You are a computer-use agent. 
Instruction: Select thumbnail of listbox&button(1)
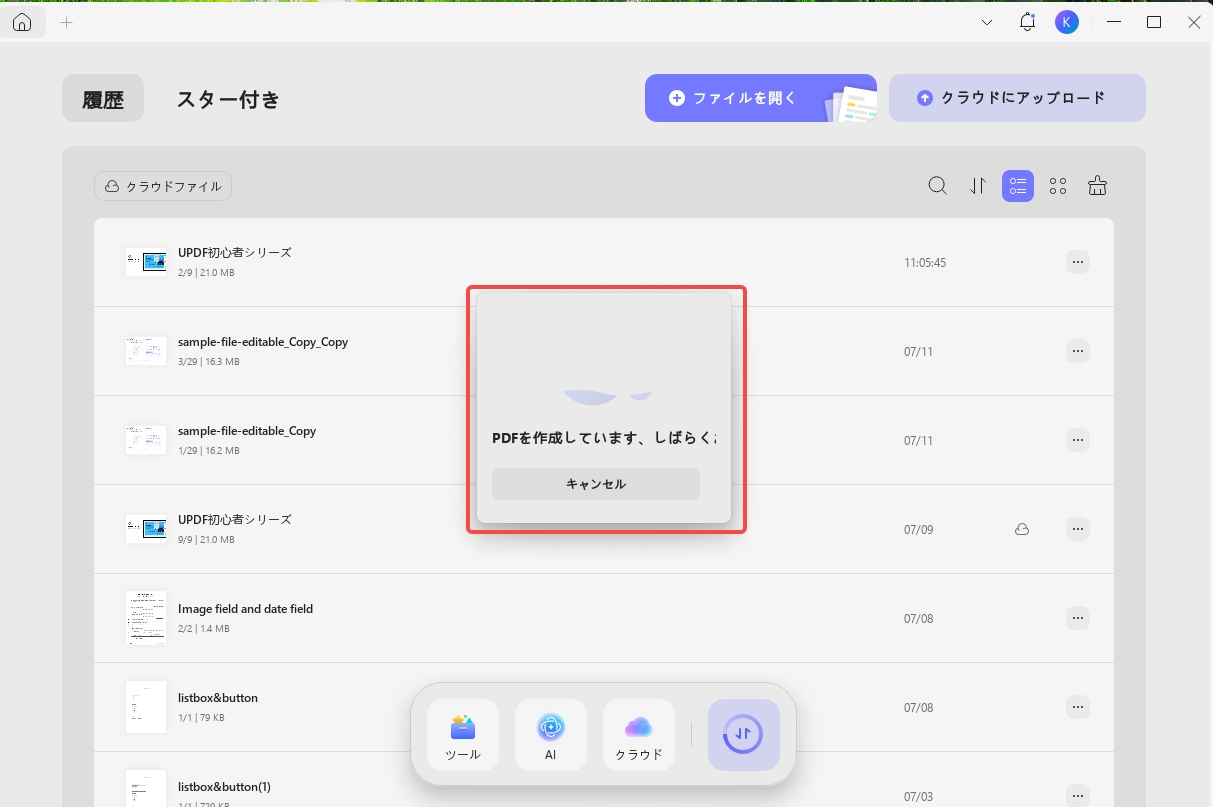tap(146, 788)
